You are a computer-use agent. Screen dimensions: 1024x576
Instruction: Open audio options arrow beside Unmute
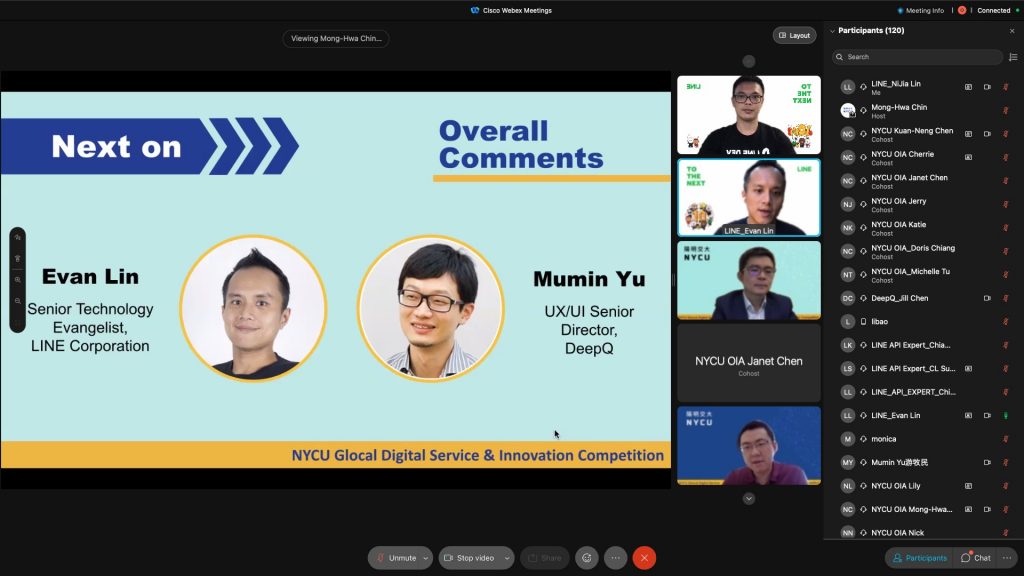426,558
